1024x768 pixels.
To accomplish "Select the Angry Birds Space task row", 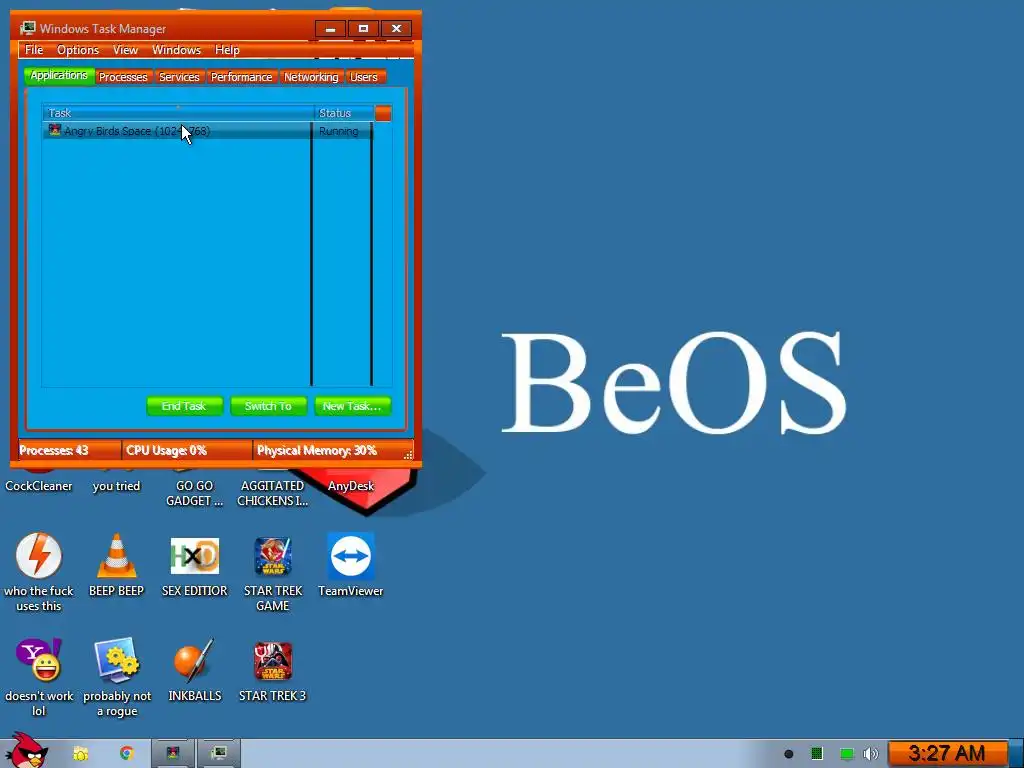I will (209, 131).
